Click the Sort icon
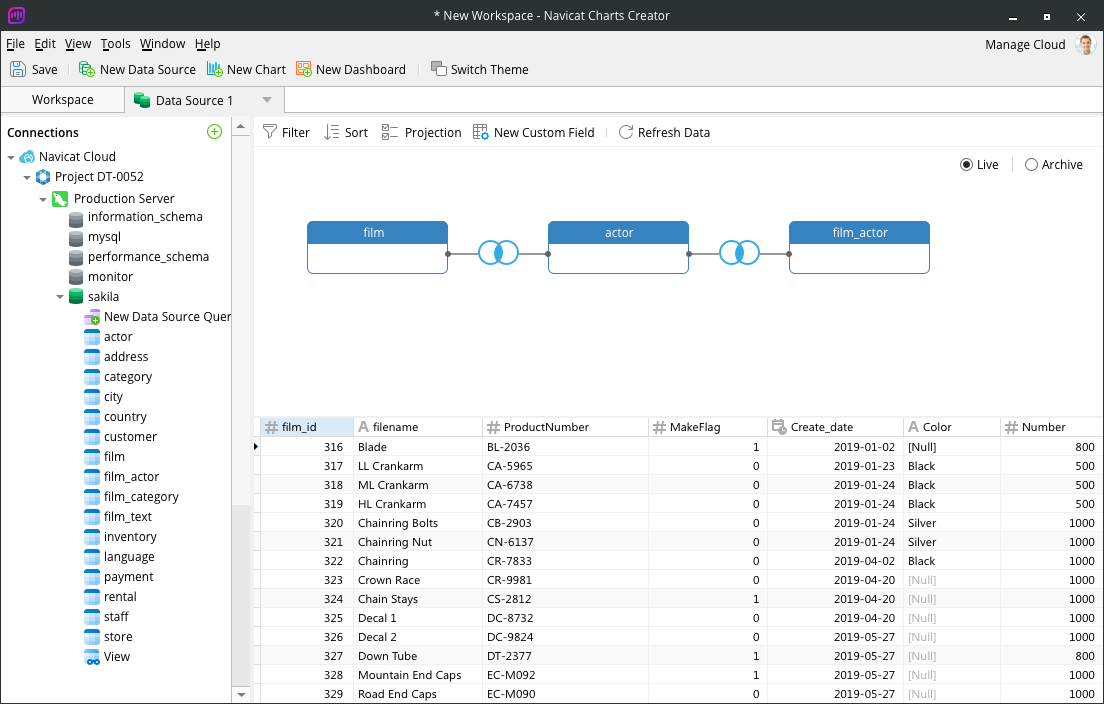The width and height of the screenshot is (1104, 704). pyautogui.click(x=332, y=132)
